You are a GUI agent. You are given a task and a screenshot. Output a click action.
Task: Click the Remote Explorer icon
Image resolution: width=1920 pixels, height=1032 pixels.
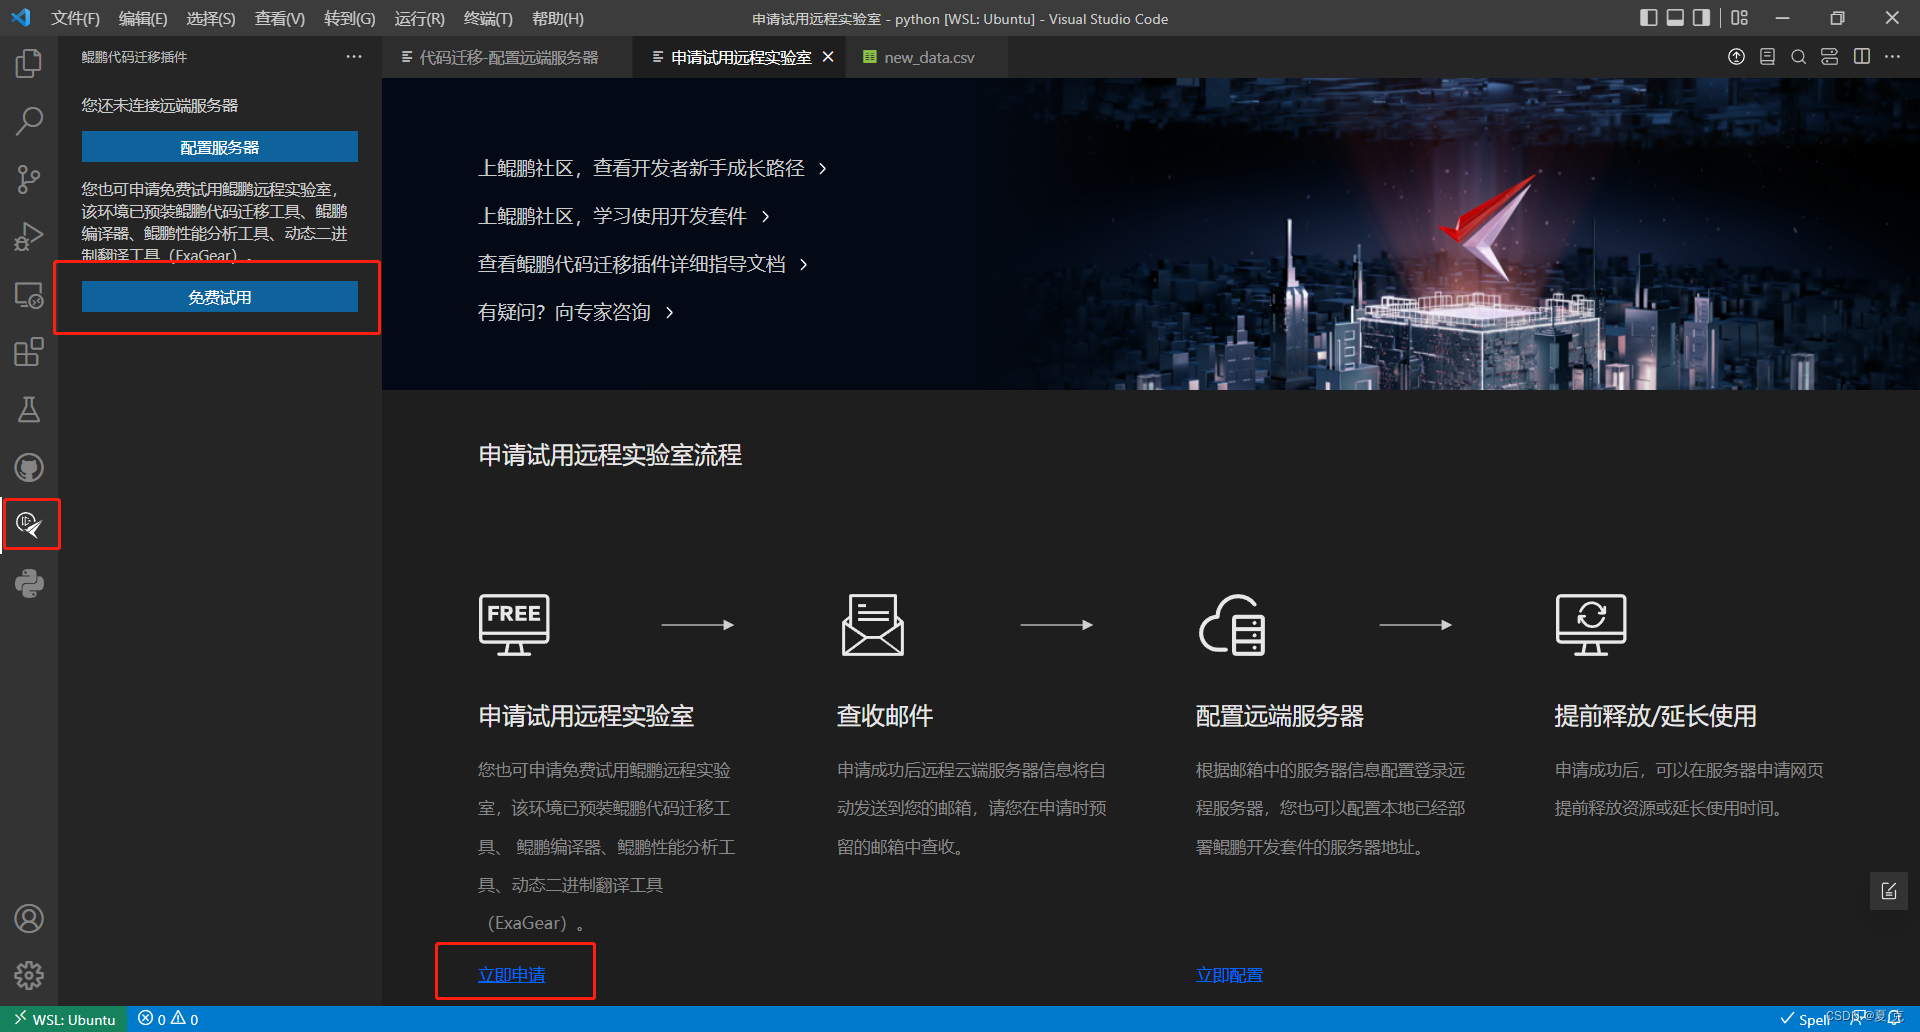[28, 295]
